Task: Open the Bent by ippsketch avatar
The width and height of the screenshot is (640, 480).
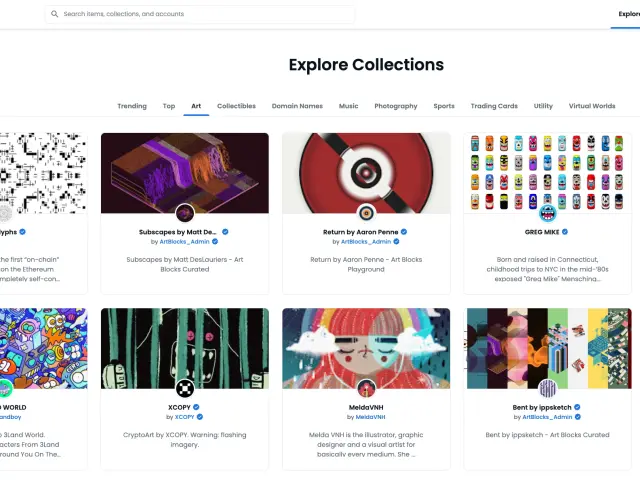Action: coord(548,388)
